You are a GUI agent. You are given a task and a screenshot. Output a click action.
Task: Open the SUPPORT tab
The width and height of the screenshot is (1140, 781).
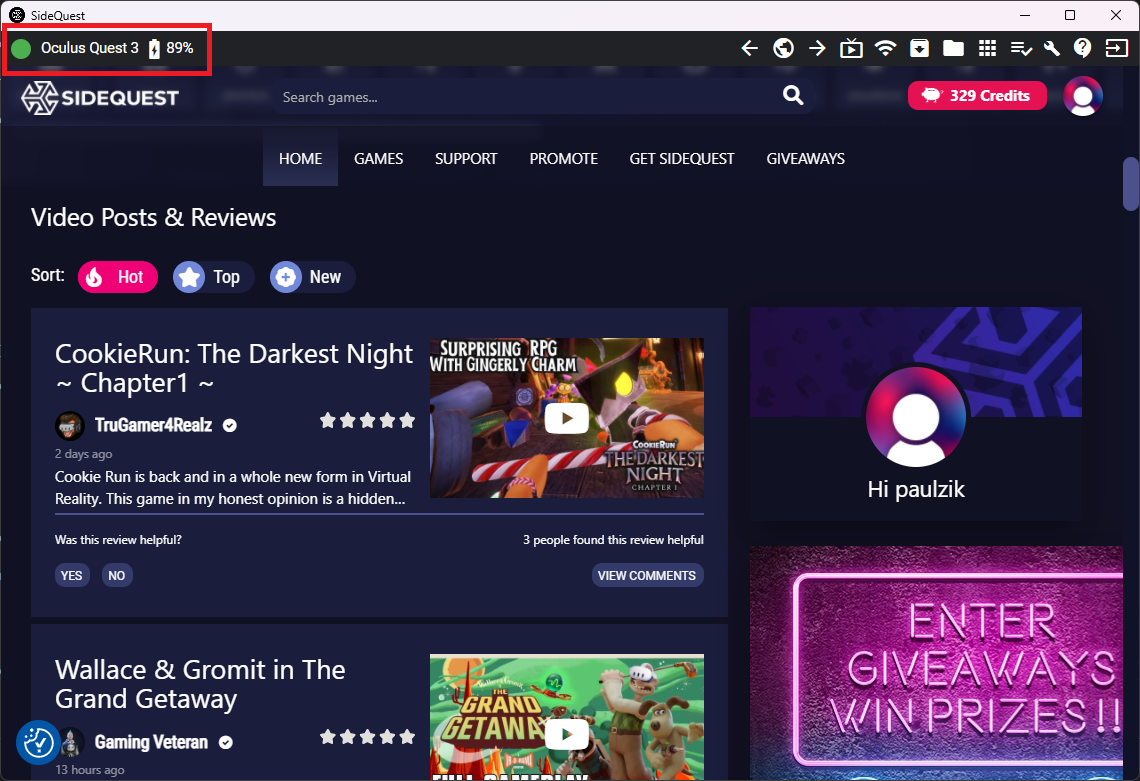click(x=466, y=159)
